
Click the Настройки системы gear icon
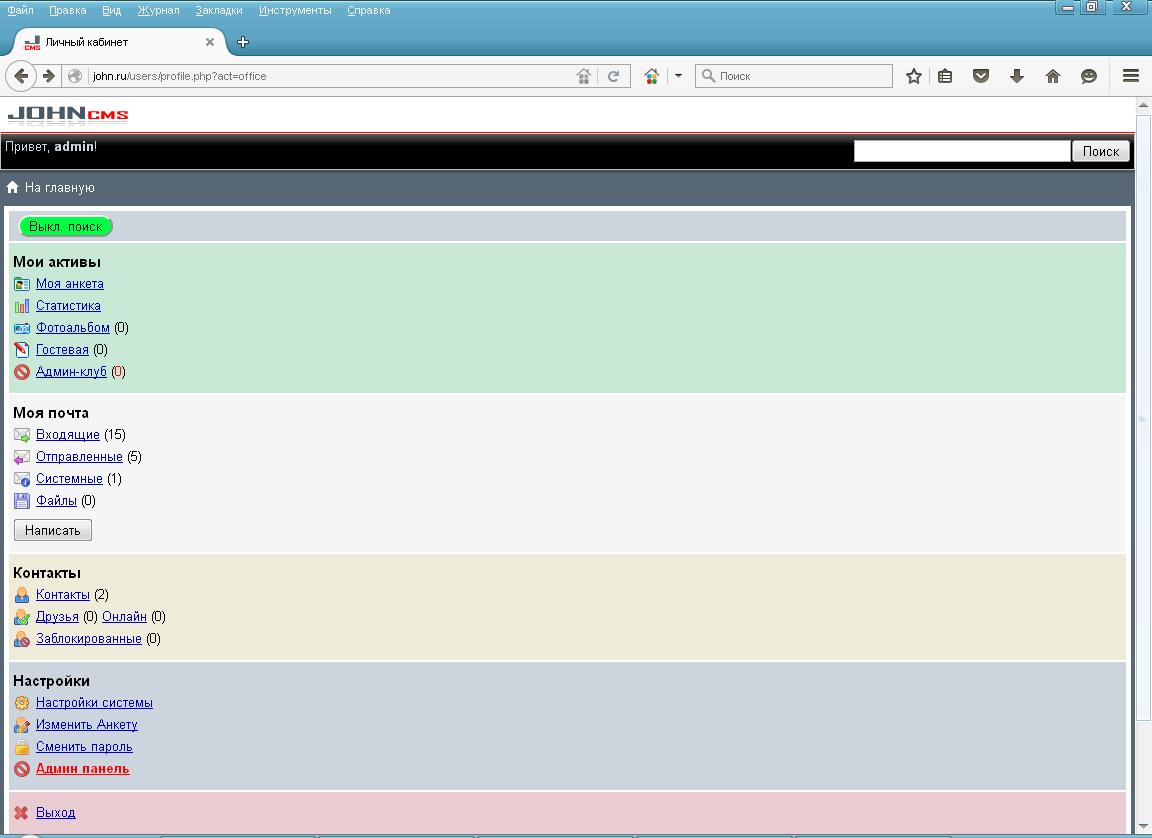[x=22, y=703]
